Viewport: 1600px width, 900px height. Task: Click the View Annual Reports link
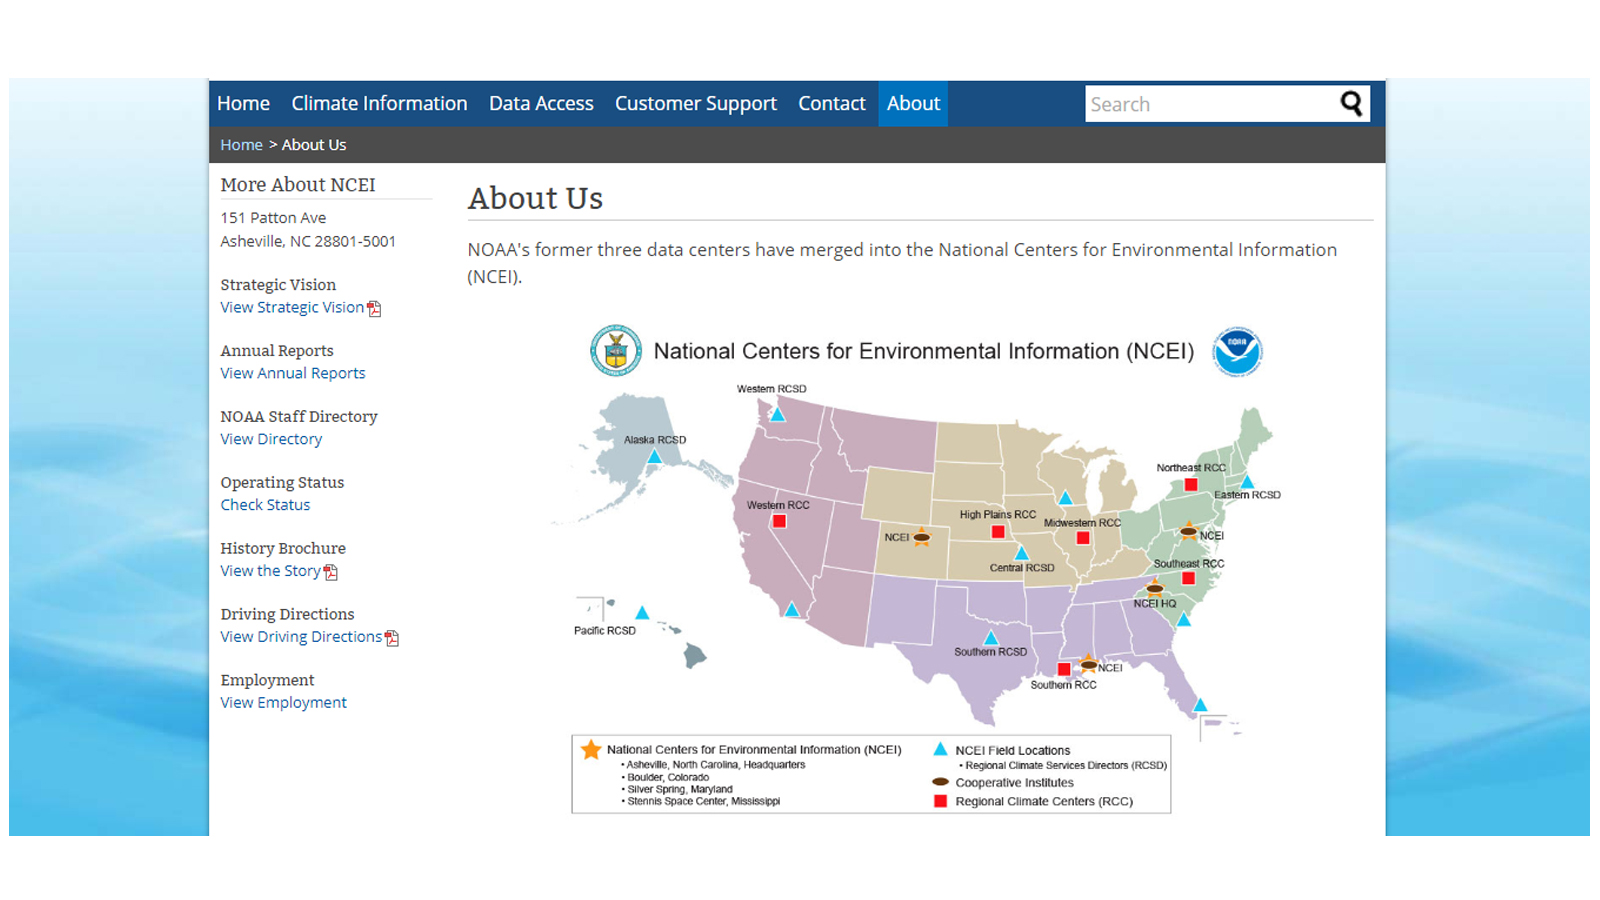[x=292, y=373]
